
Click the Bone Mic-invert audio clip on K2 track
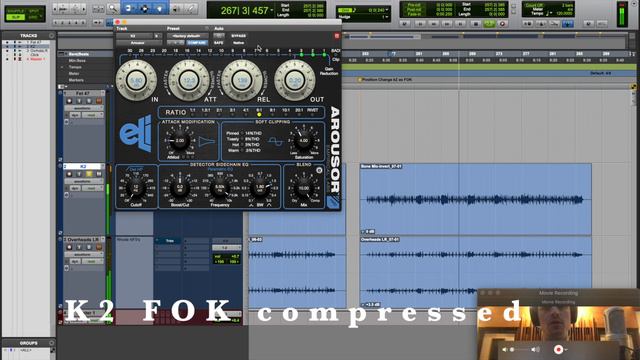476,199
